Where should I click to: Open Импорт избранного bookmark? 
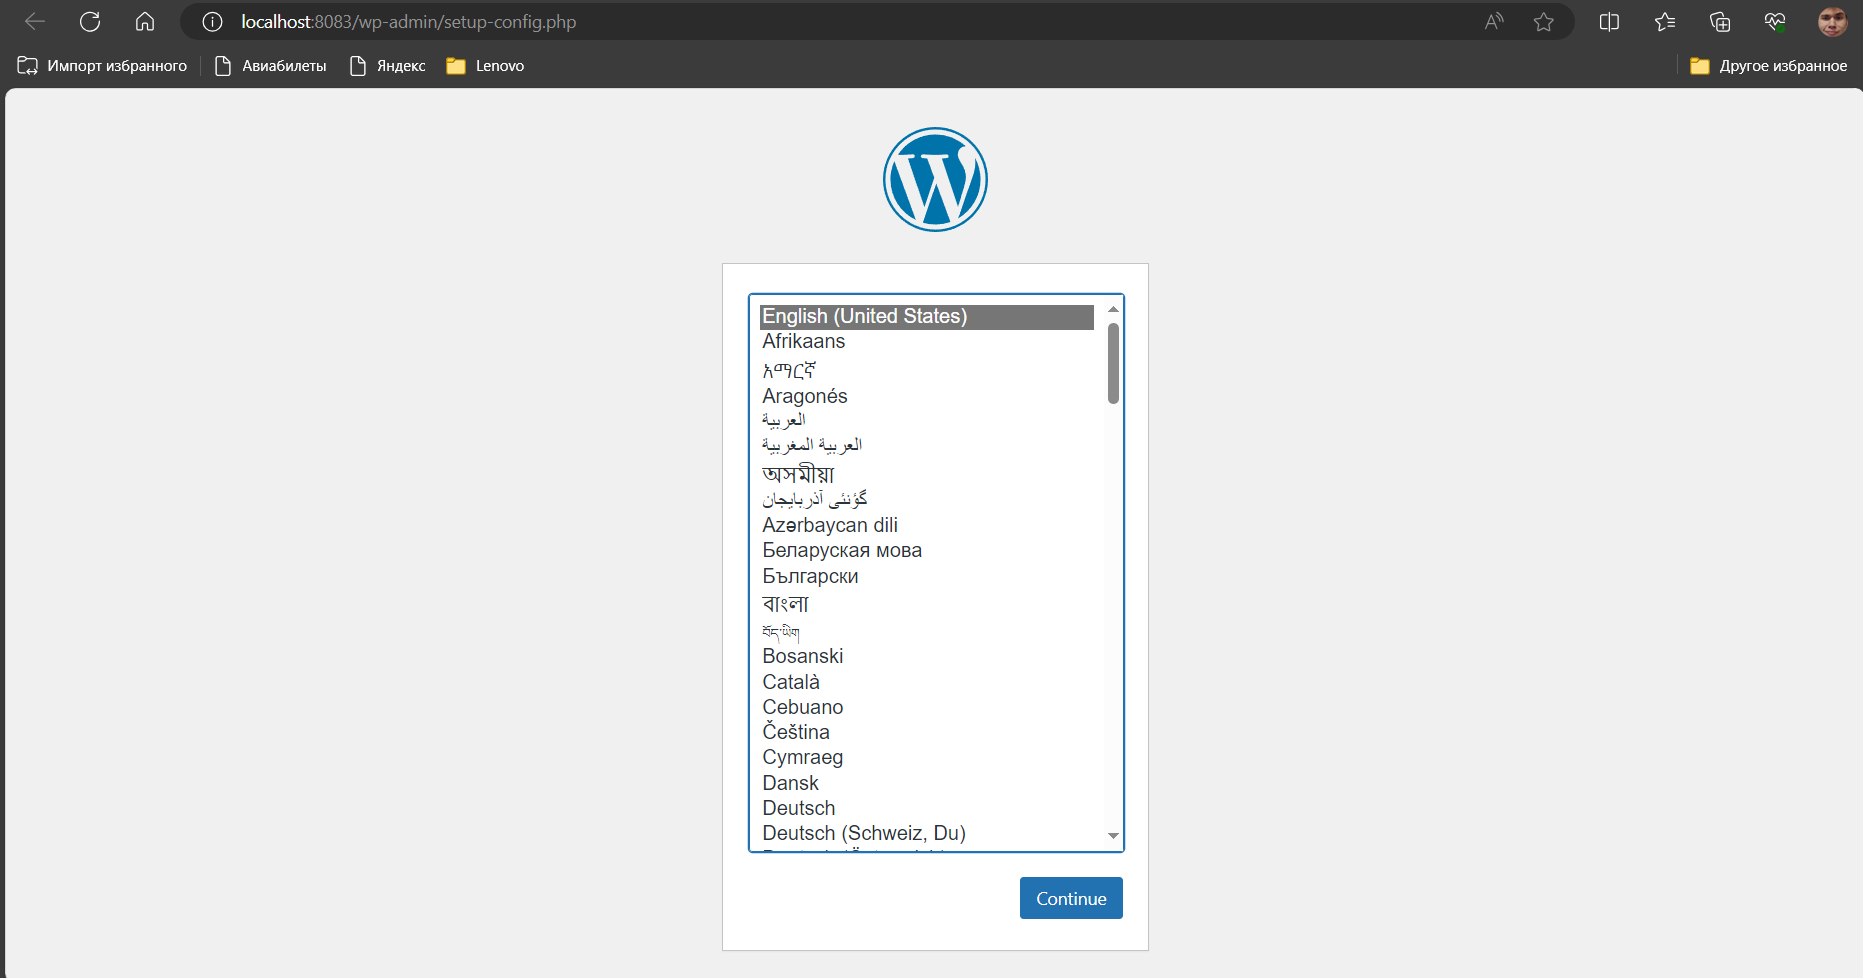tap(102, 66)
